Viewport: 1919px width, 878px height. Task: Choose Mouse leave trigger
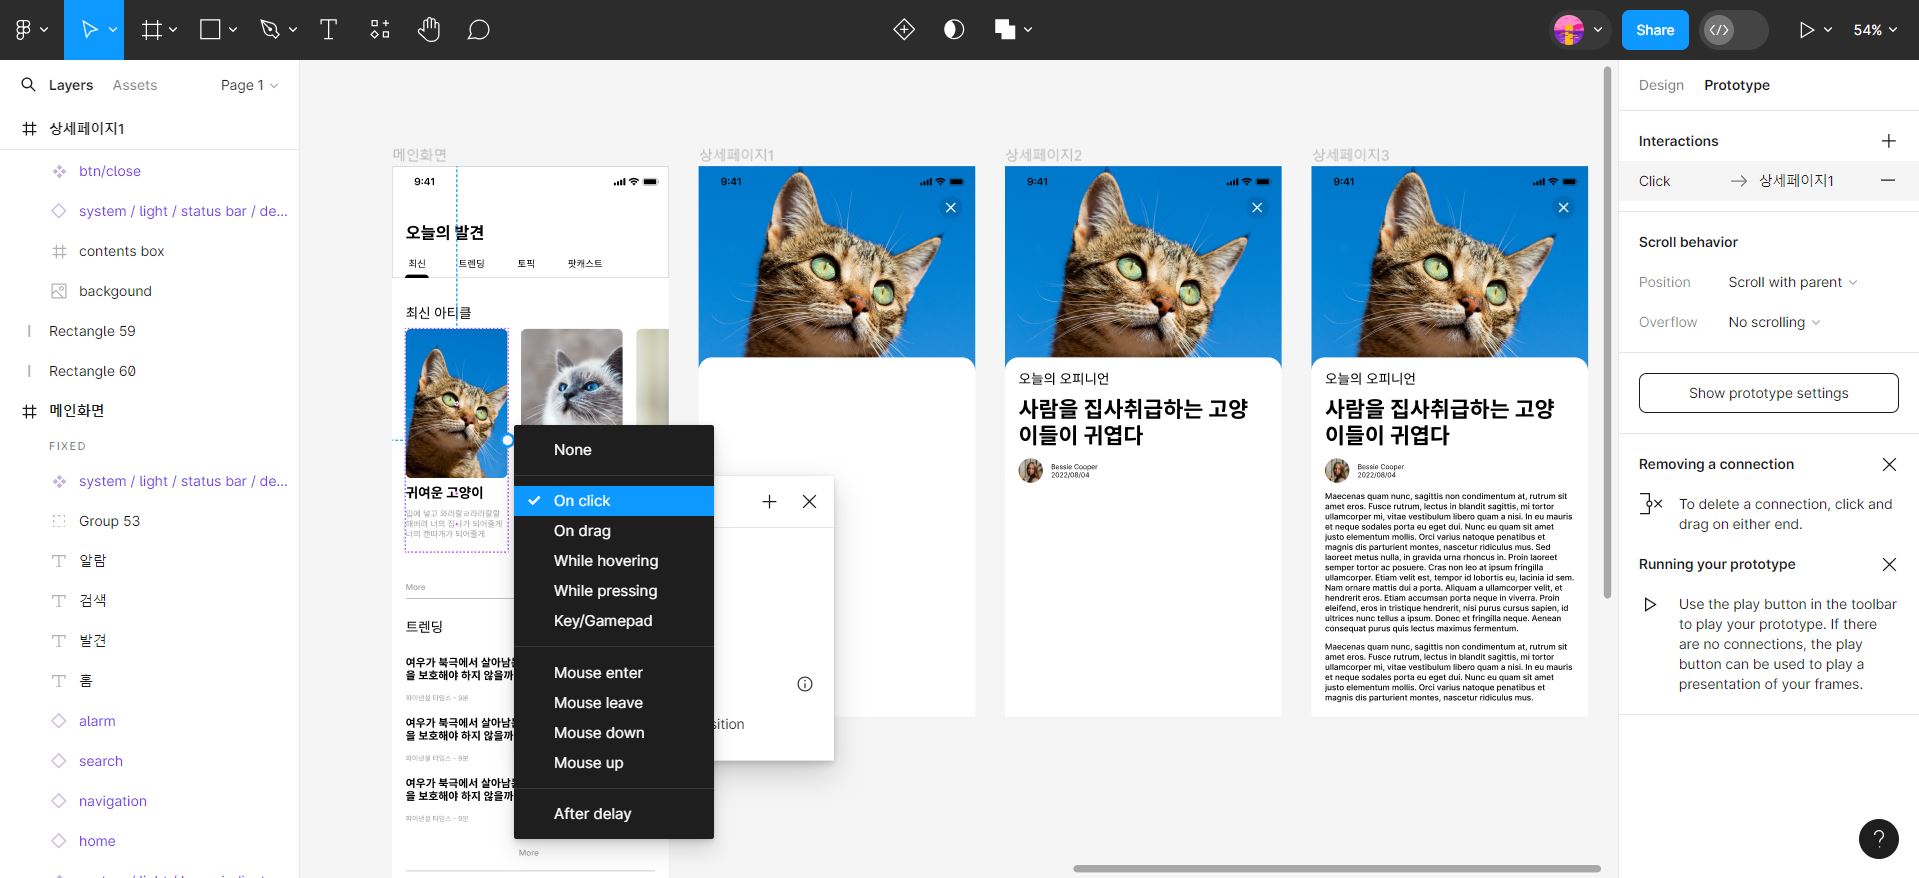(x=614, y=703)
